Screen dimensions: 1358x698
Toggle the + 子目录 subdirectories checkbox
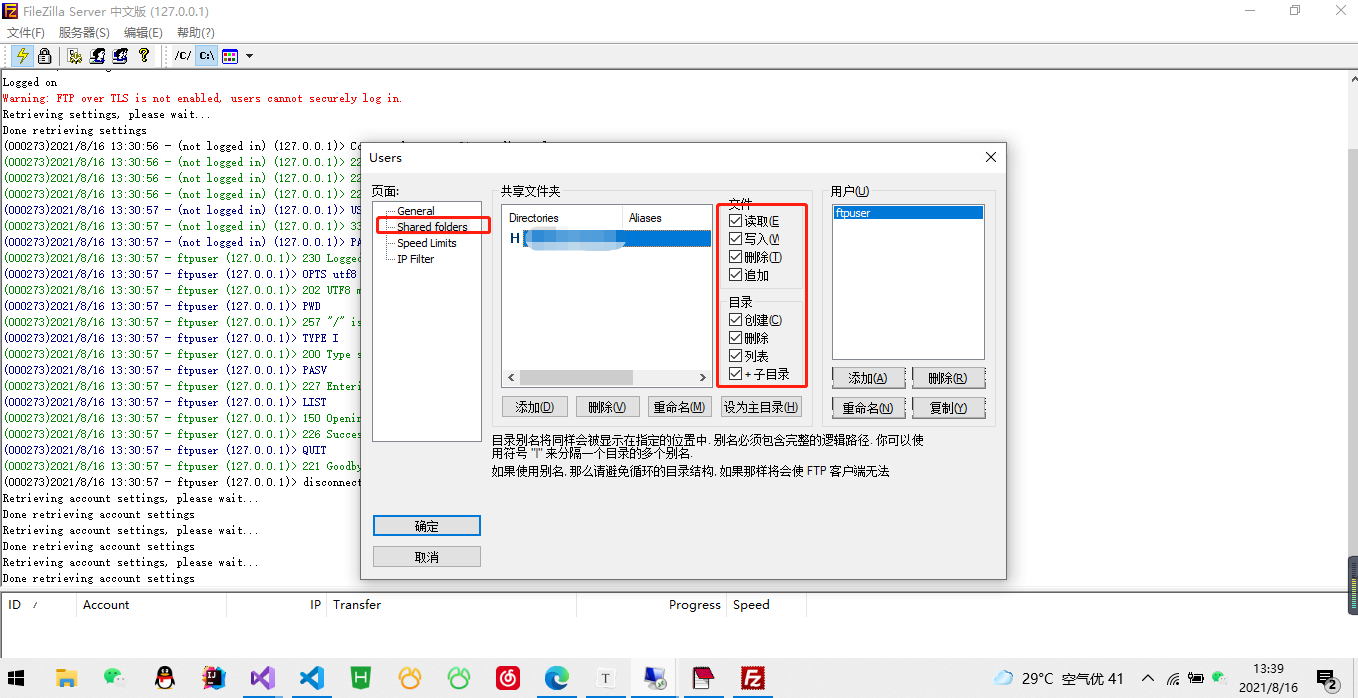pos(736,374)
